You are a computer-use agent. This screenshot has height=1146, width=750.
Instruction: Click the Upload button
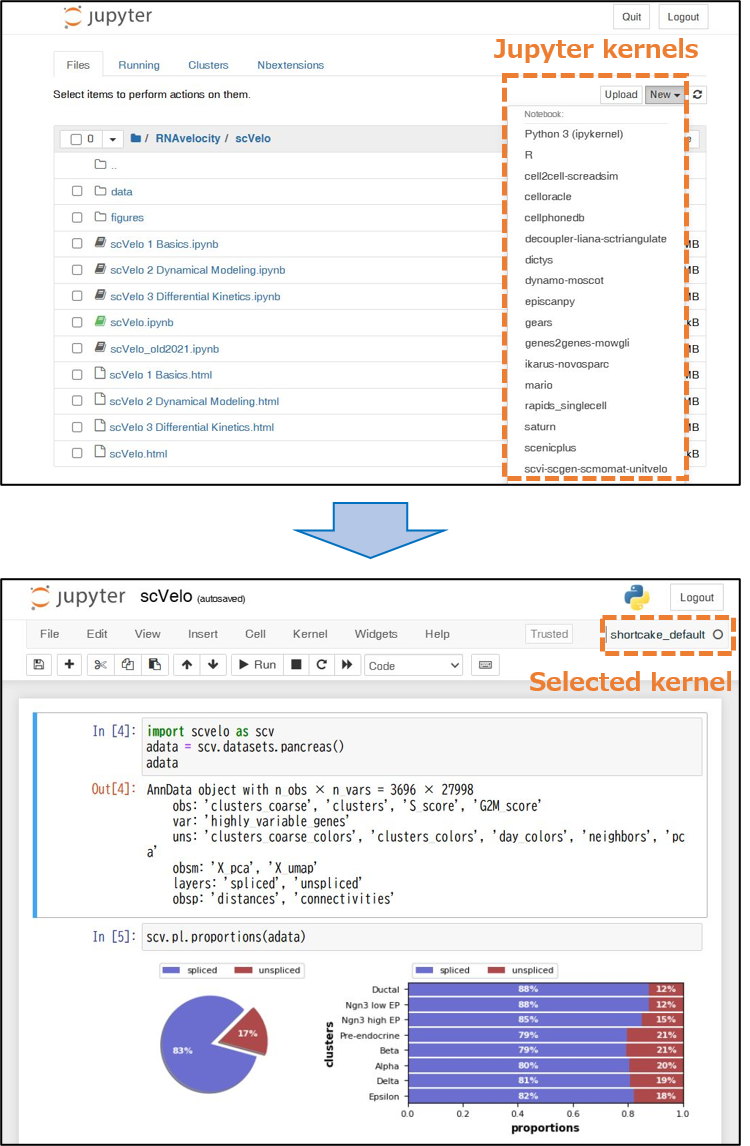pos(621,94)
